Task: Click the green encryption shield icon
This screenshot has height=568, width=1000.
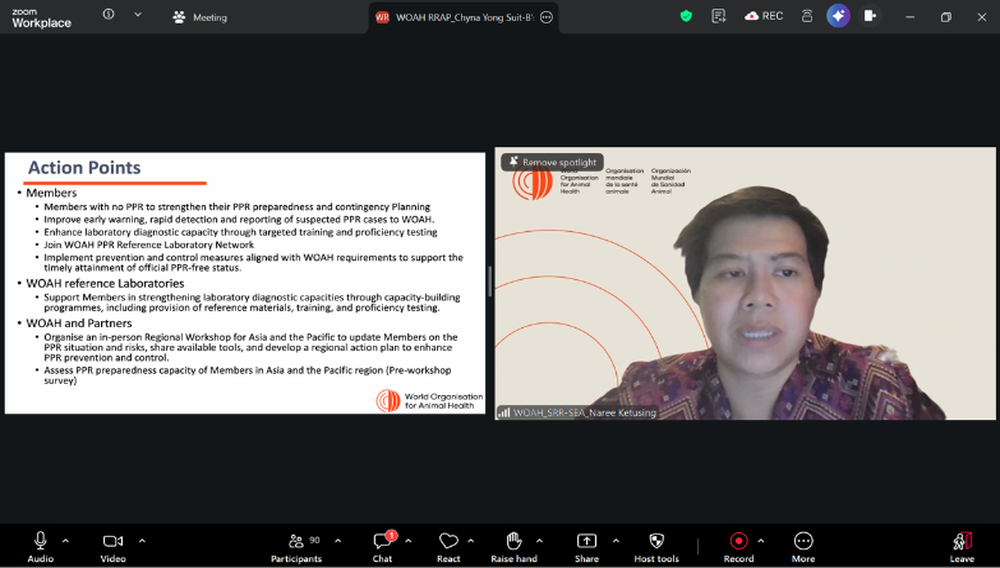Action: [685, 16]
